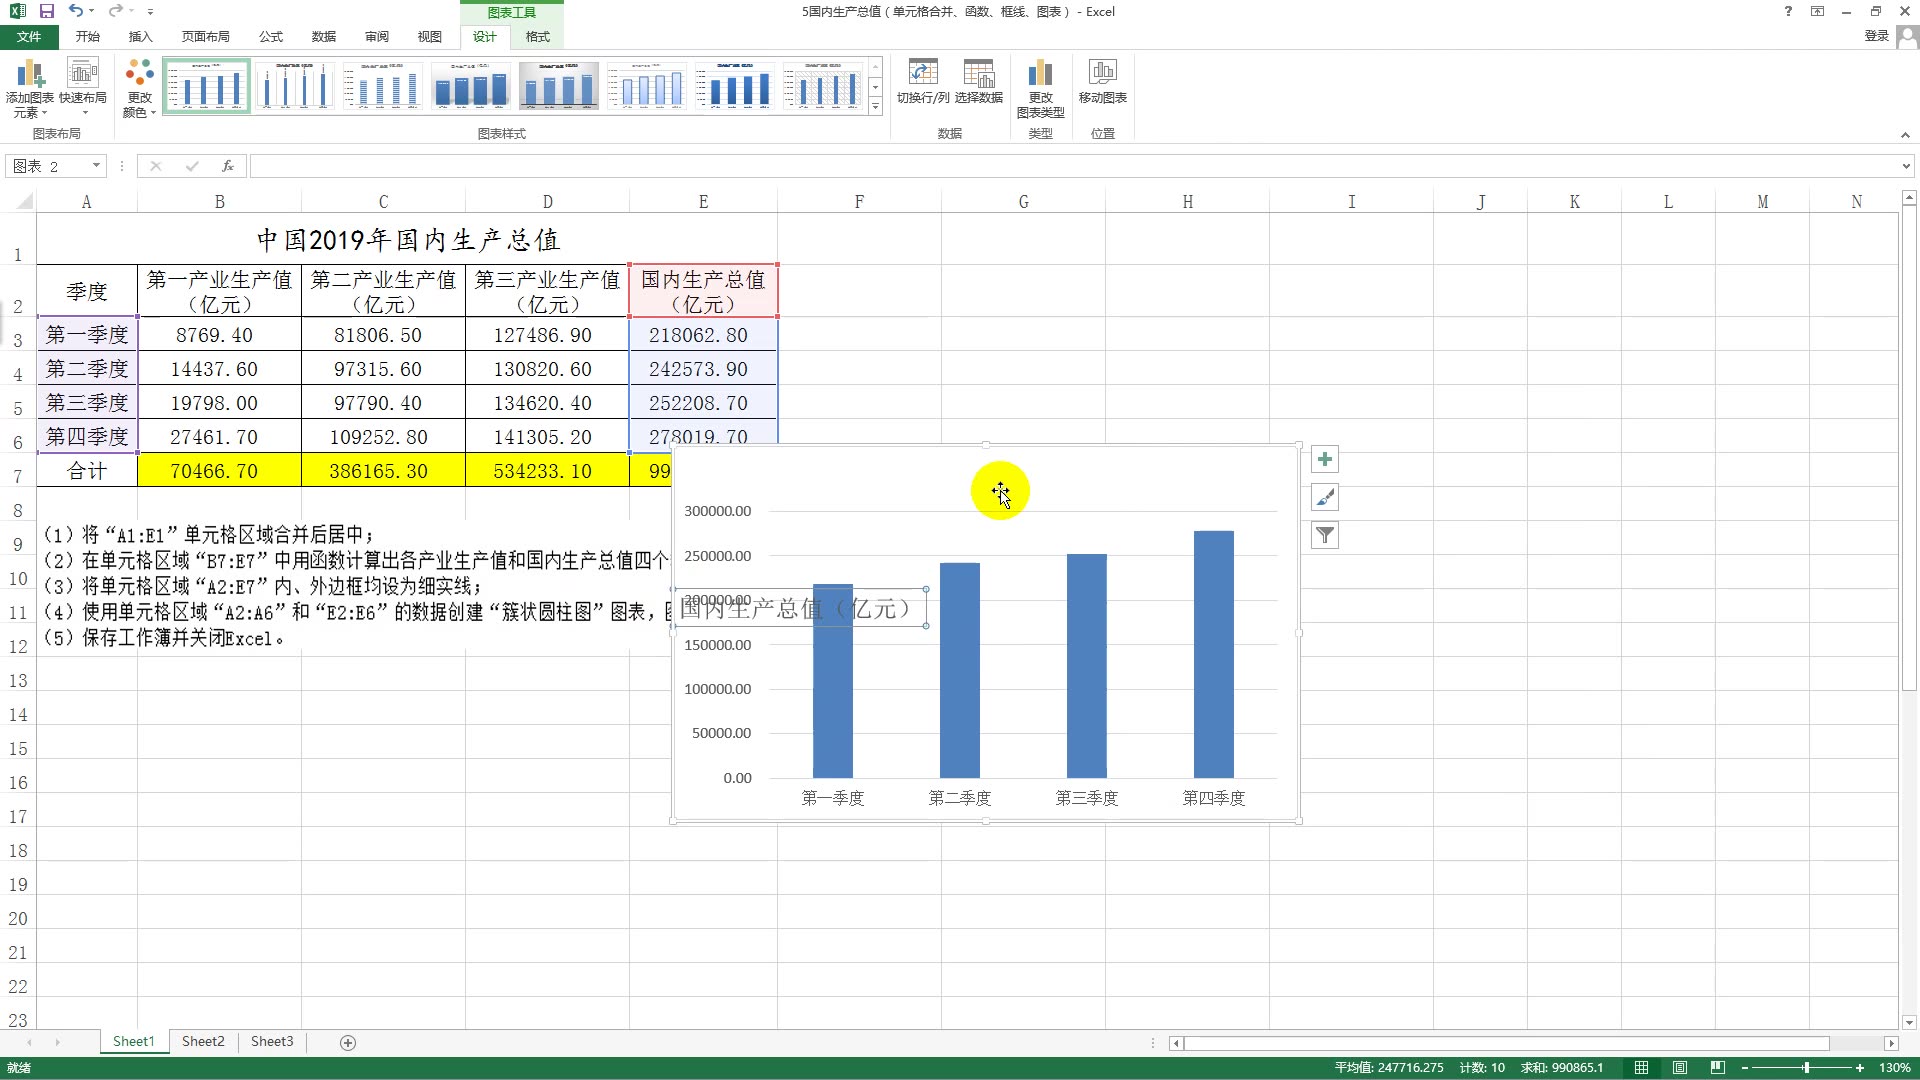Click 更改图表类型 (Change Chart Type)
1920x1080 pixels.
click(x=1040, y=88)
